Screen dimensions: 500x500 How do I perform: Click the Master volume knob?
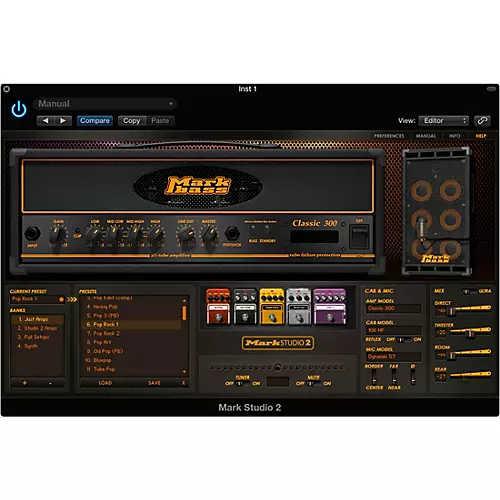(x=209, y=235)
